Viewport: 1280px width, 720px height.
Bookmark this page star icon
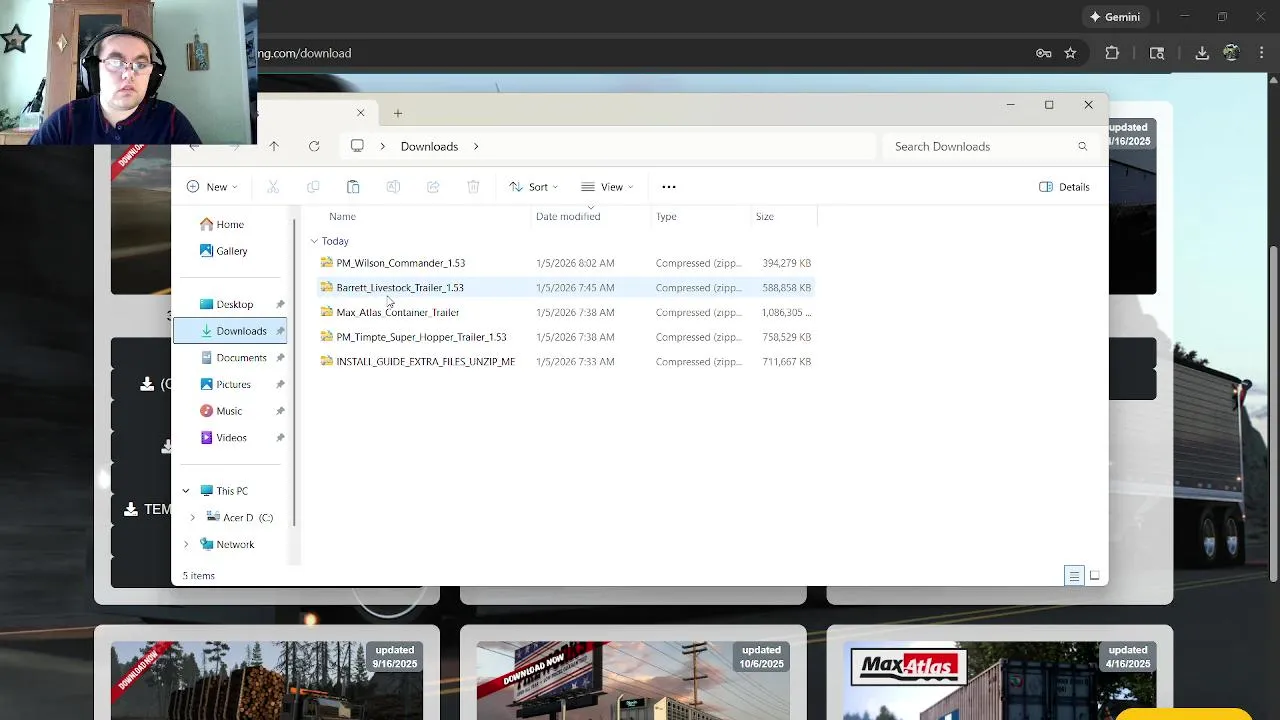pyautogui.click(x=1070, y=53)
